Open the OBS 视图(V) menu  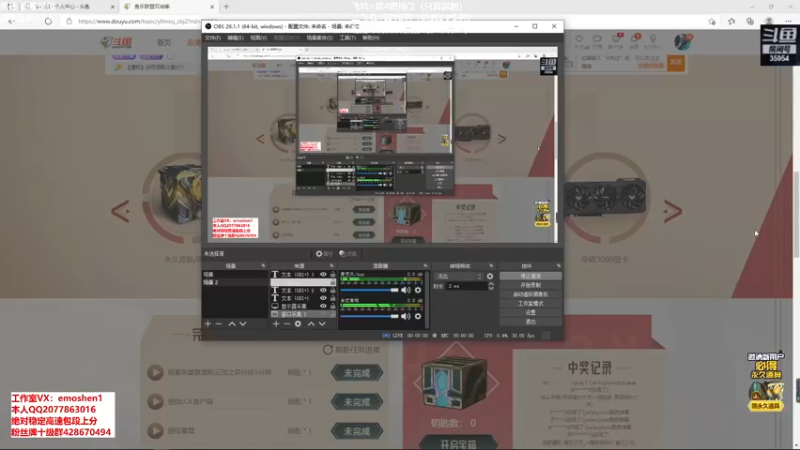(x=258, y=38)
